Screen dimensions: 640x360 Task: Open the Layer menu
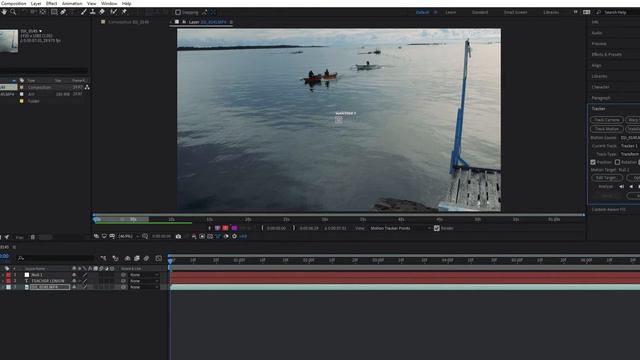click(x=36, y=3)
